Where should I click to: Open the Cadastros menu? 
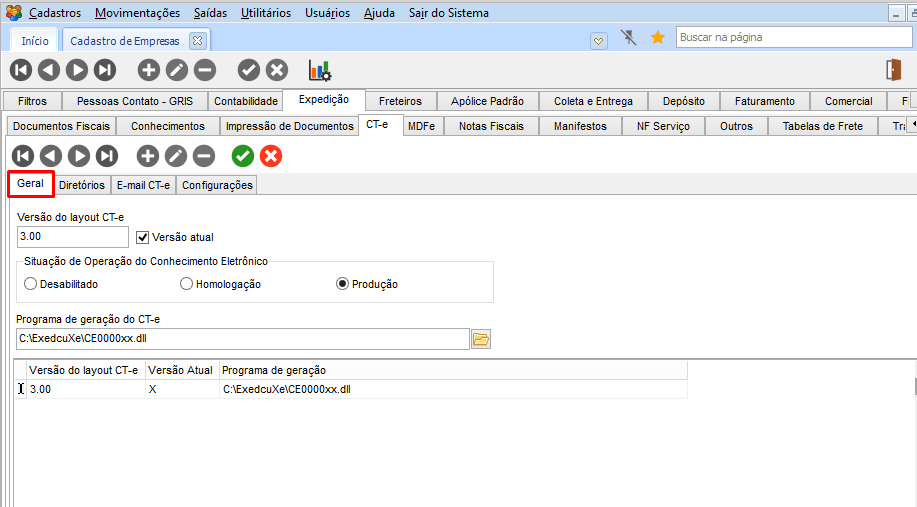click(55, 13)
